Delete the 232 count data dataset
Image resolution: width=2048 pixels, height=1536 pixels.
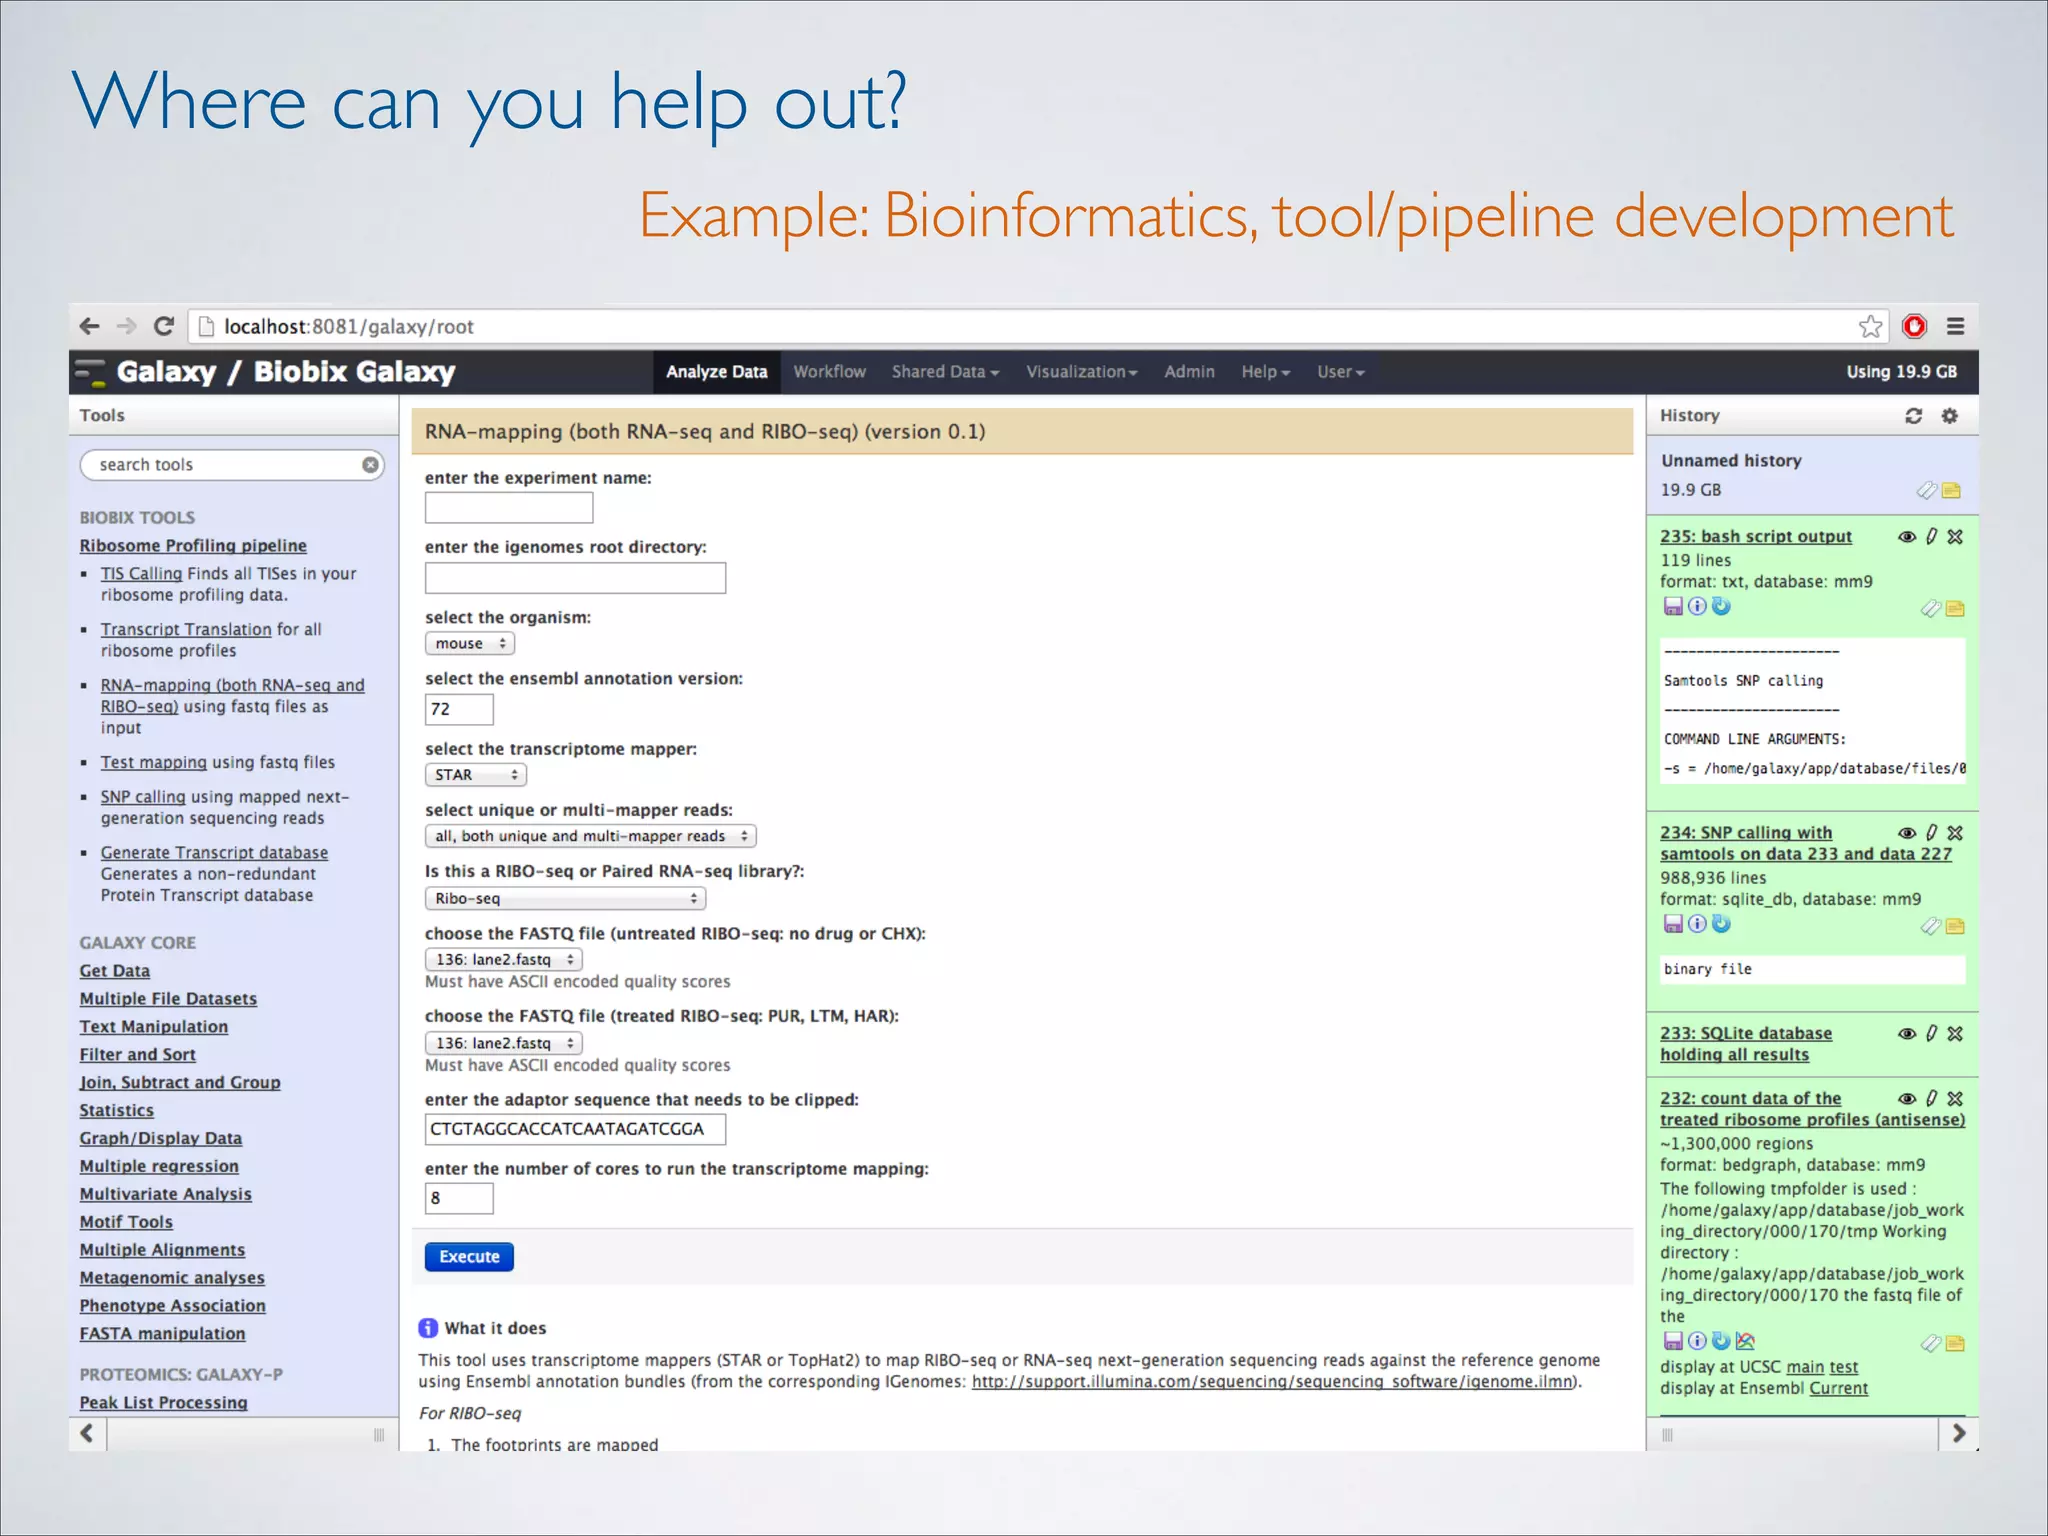(1955, 1099)
